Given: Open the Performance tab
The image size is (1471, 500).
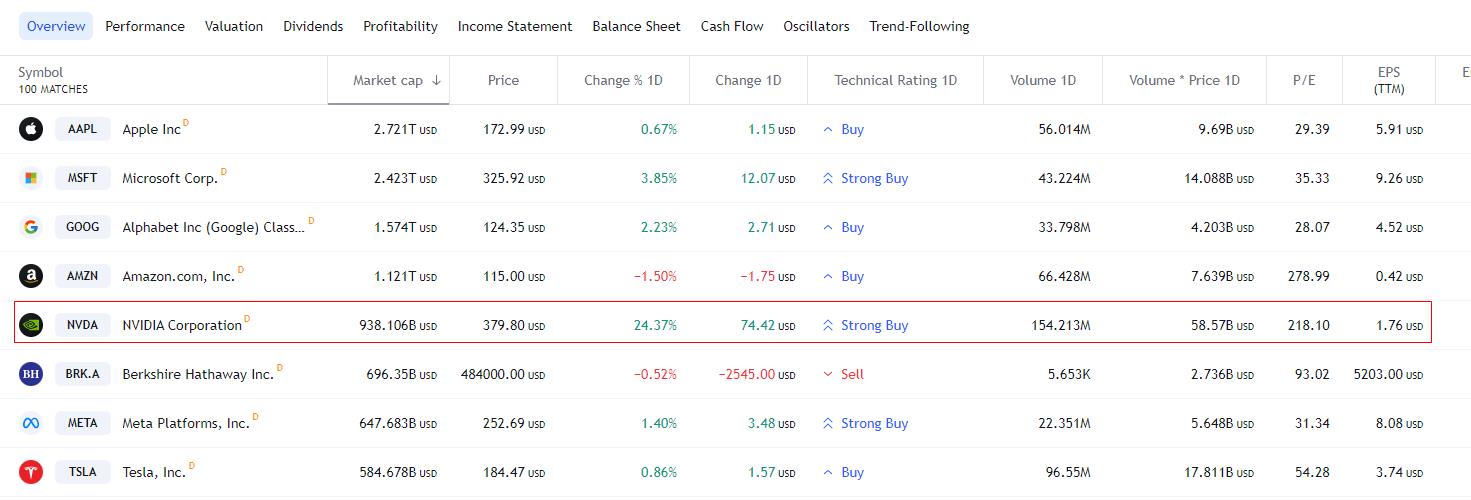Looking at the screenshot, I should 145,26.
